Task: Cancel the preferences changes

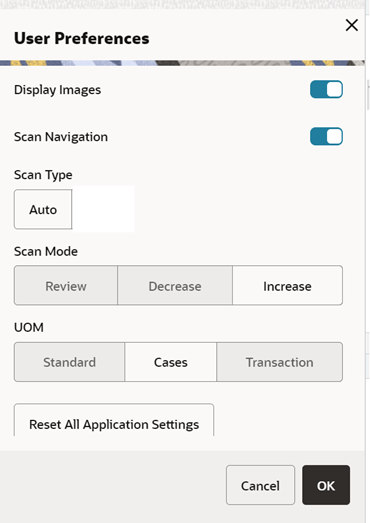Action: click(x=260, y=485)
